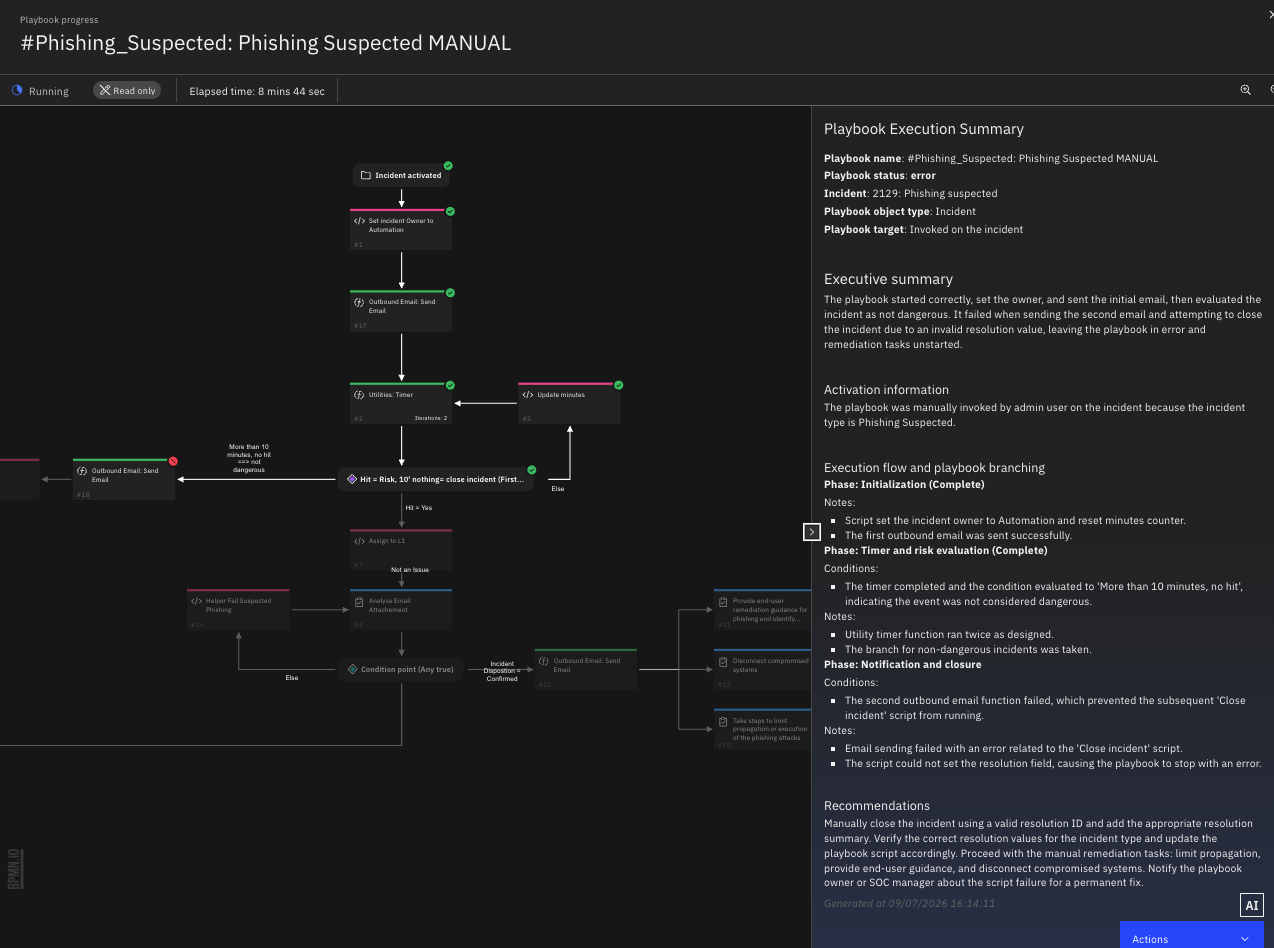The width and height of the screenshot is (1274, 948).
Task: Open Provide end-user remediation guidance task
Action: click(x=762, y=610)
